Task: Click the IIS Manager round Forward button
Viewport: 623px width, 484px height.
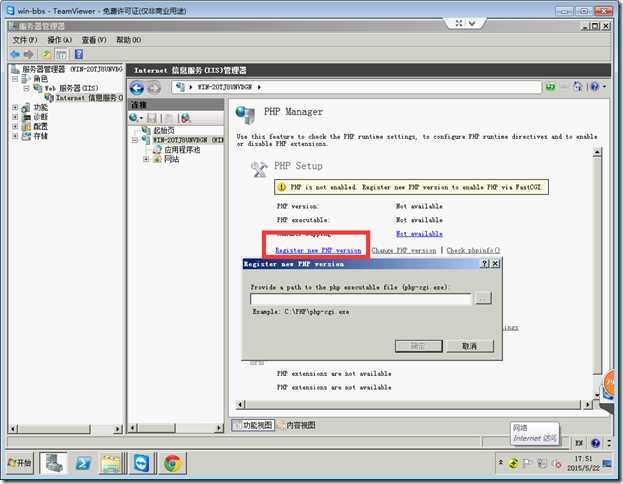Action: click(154, 87)
